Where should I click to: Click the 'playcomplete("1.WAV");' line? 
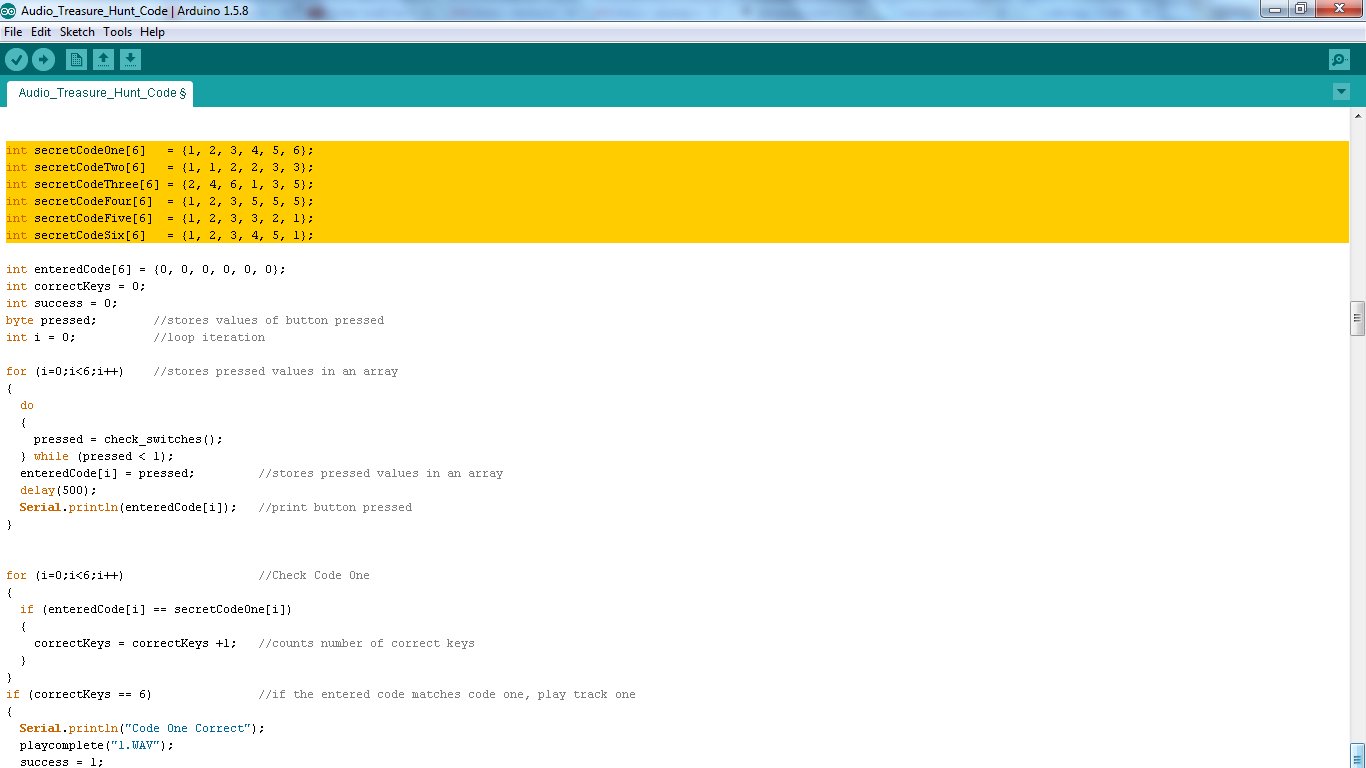click(97, 745)
